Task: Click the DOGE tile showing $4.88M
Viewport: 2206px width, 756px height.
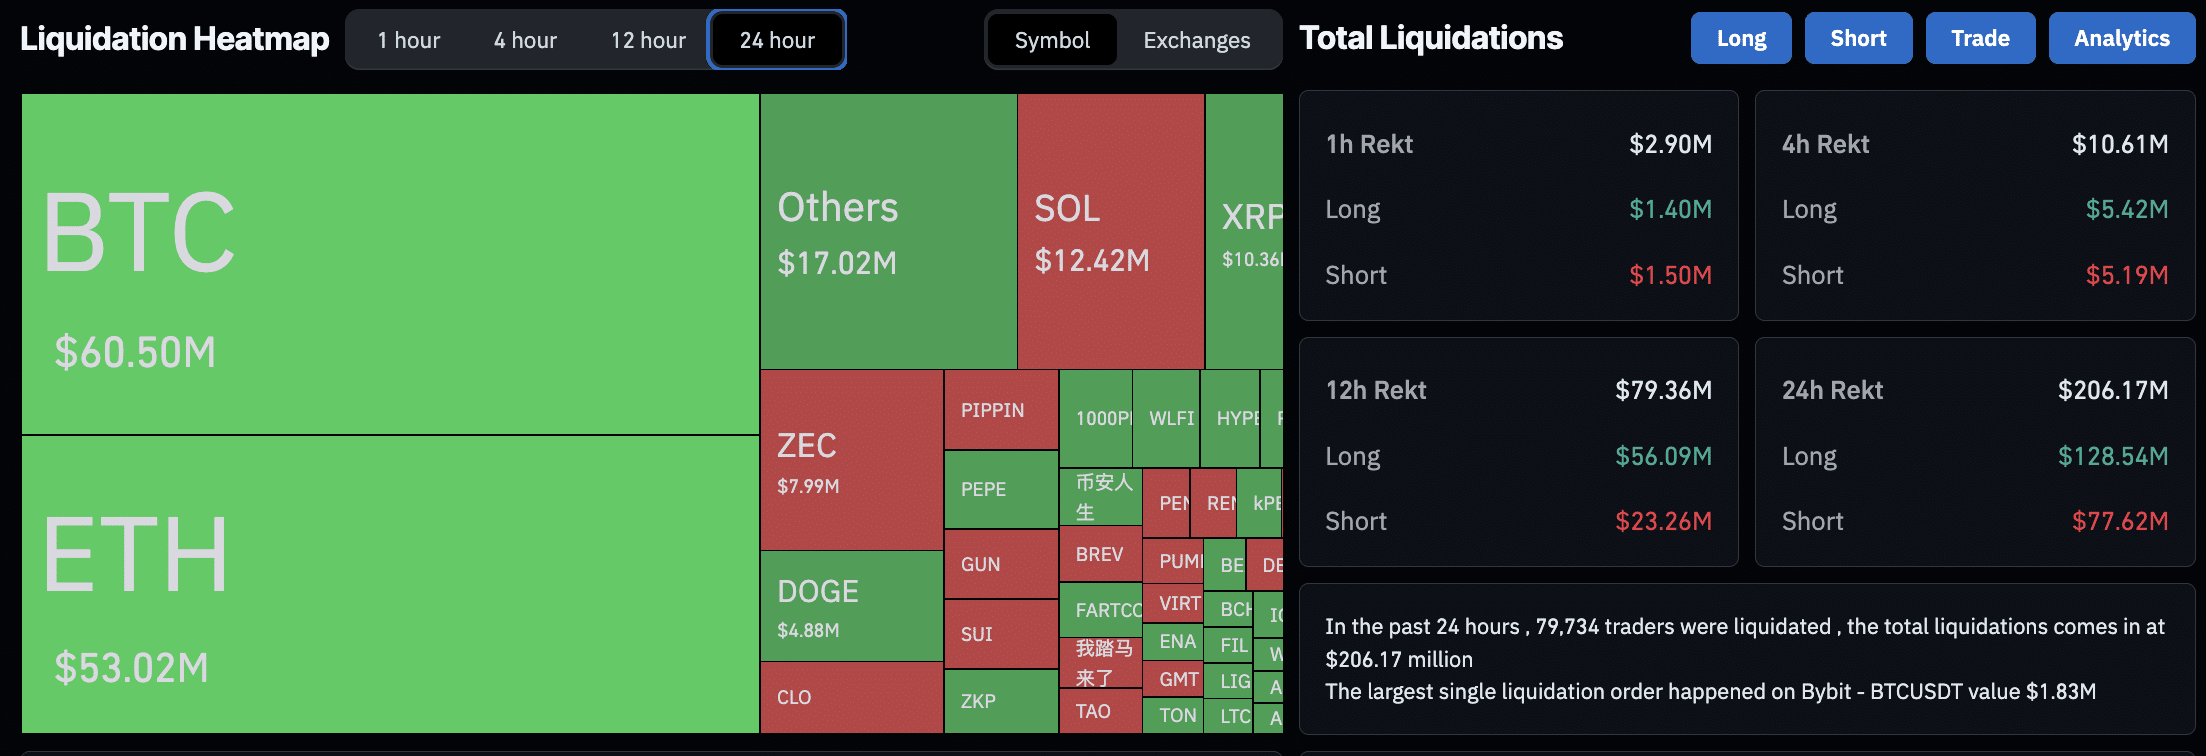Action: [x=850, y=605]
